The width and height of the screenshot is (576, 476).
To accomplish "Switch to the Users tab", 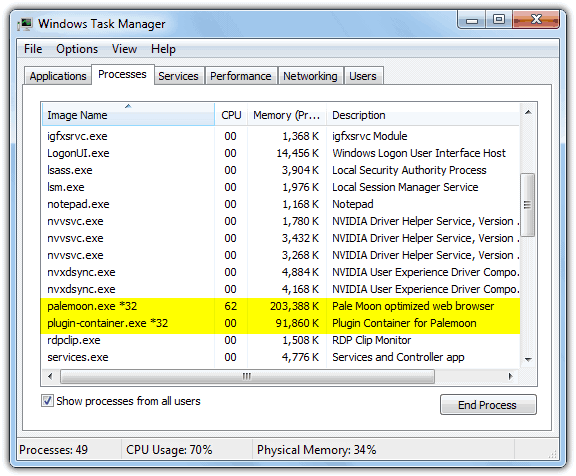I will click(x=363, y=76).
